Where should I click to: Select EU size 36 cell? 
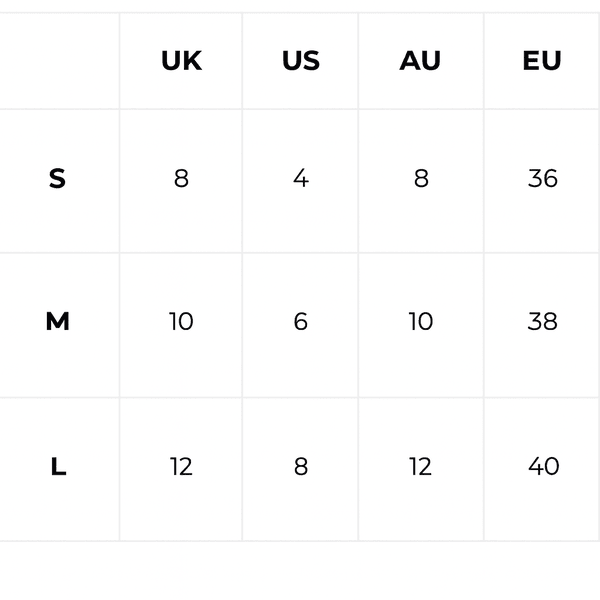pos(542,179)
